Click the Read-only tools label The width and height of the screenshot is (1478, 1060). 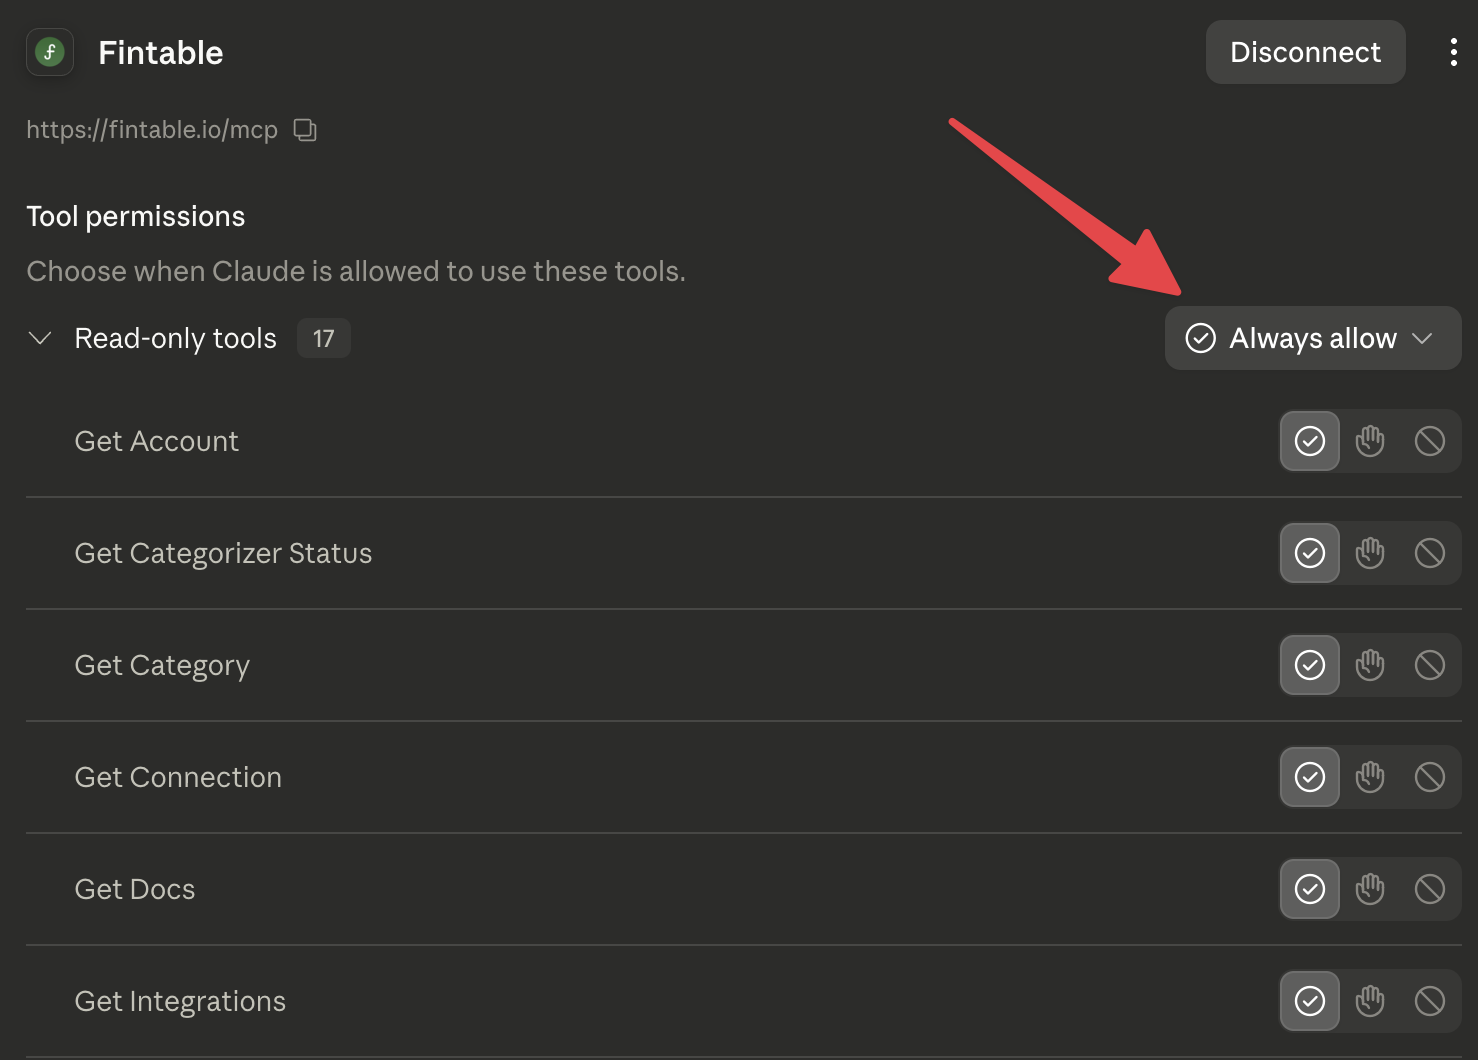tap(176, 338)
